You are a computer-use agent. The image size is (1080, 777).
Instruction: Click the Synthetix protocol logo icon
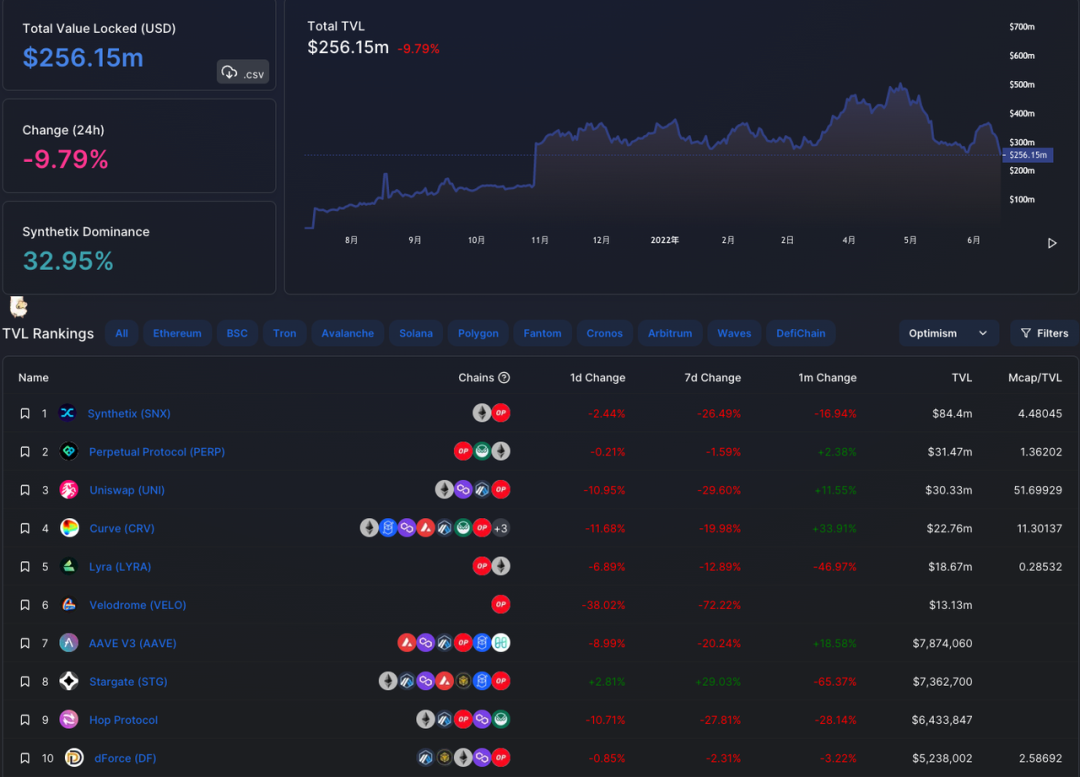pos(67,413)
